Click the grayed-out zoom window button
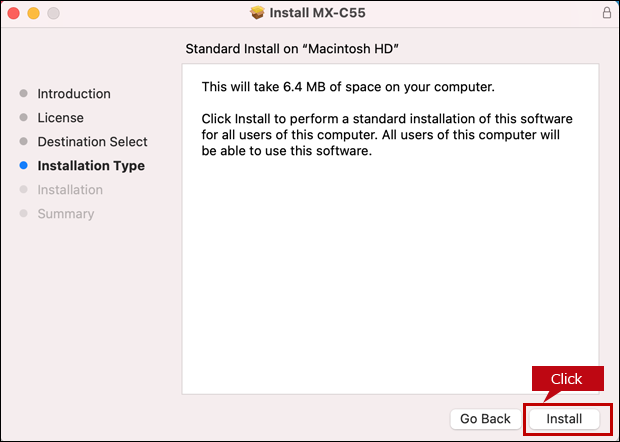This screenshot has height=442, width=620. (53, 13)
